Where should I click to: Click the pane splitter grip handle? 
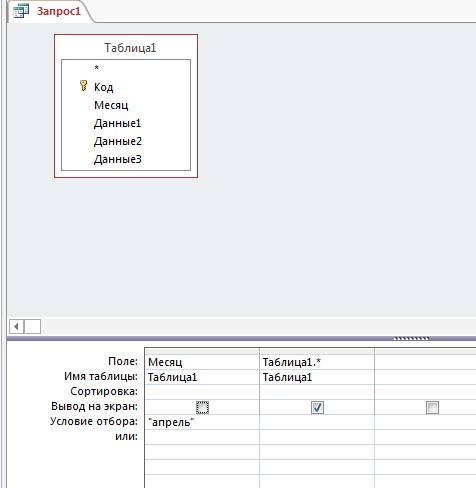(411, 338)
